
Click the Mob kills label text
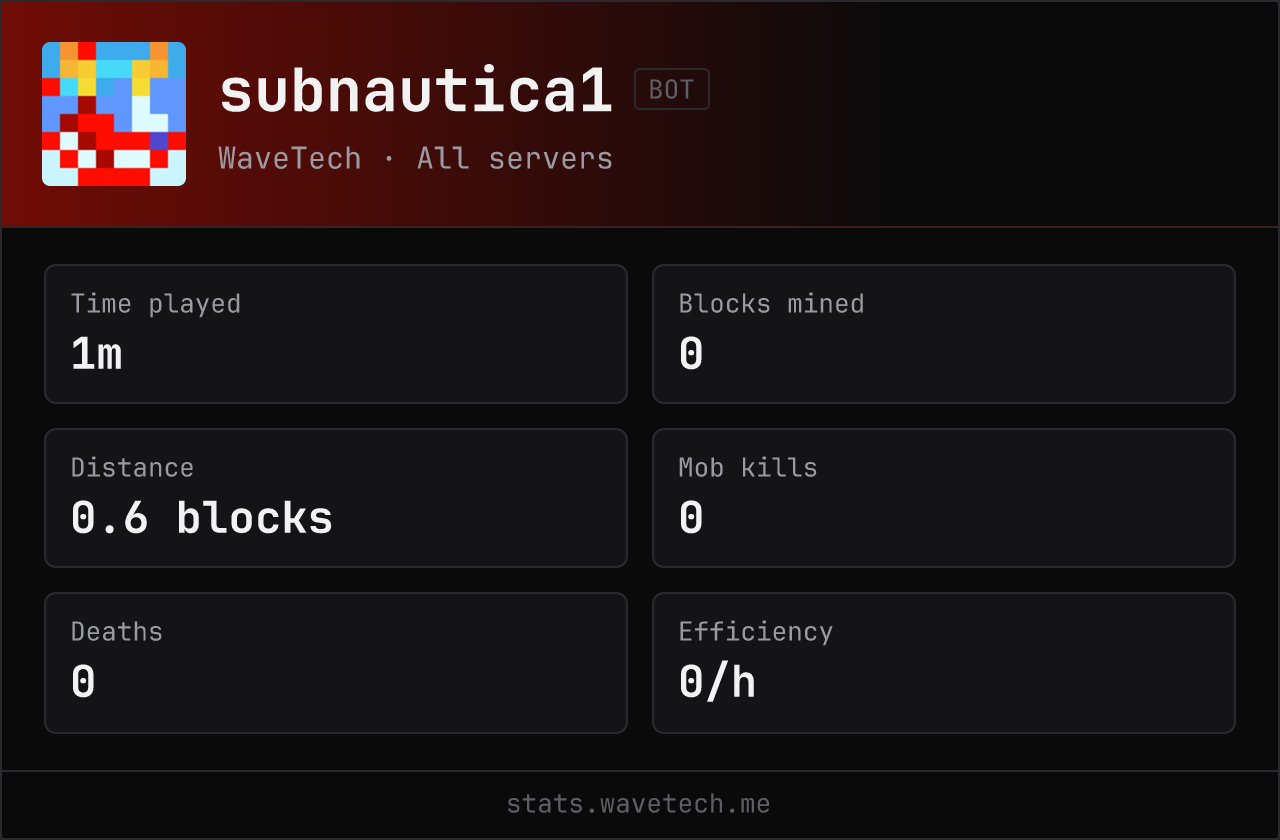pyautogui.click(x=748, y=468)
